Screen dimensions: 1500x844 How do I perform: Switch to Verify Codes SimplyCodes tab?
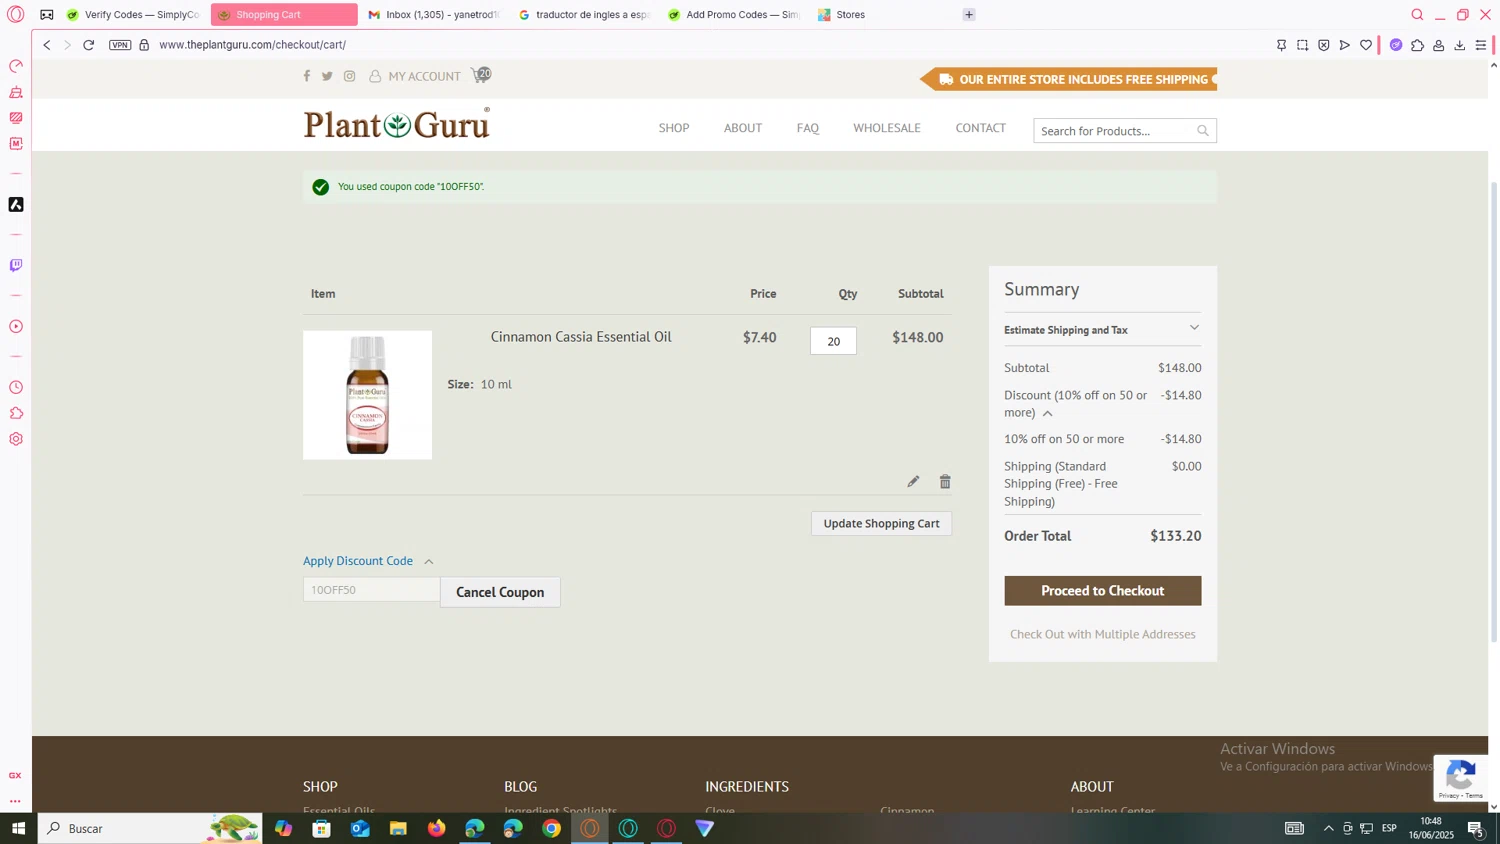132,15
